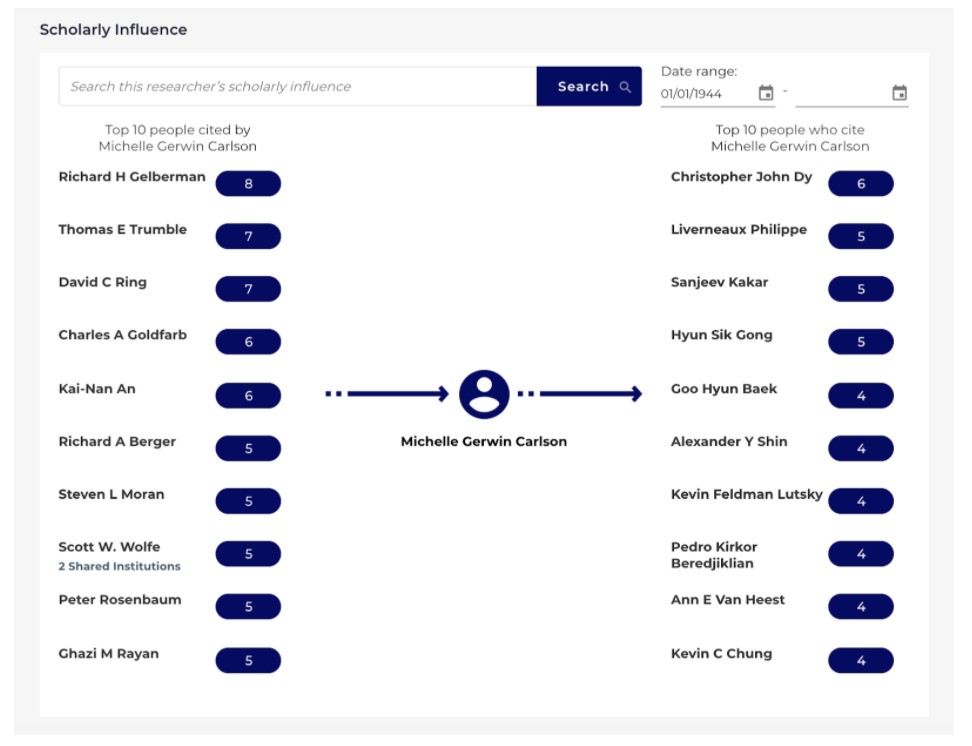This screenshot has width=972, height=746.
Task: Open Ghazi M Rayan's profile
Action: (108, 654)
